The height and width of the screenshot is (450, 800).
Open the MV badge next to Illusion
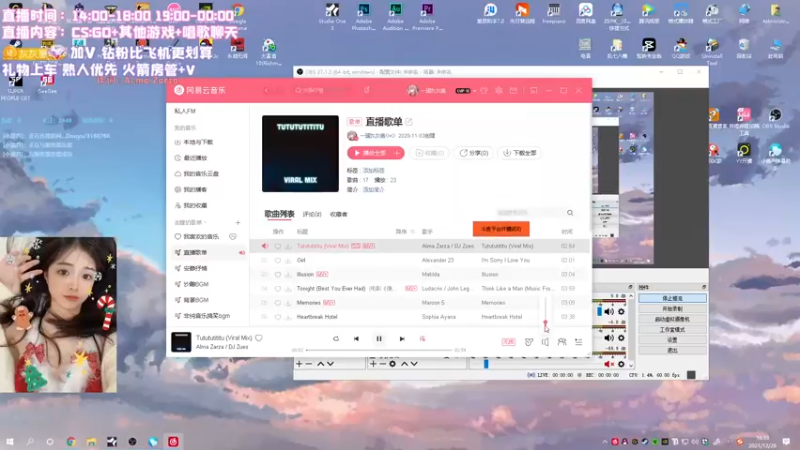pyautogui.click(x=322, y=274)
